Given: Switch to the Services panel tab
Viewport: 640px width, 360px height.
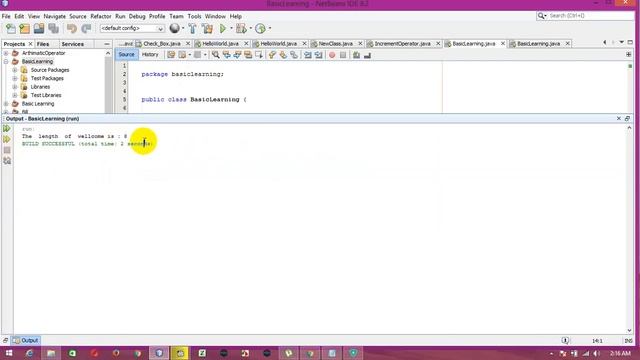Looking at the screenshot, I should pyautogui.click(x=73, y=44).
